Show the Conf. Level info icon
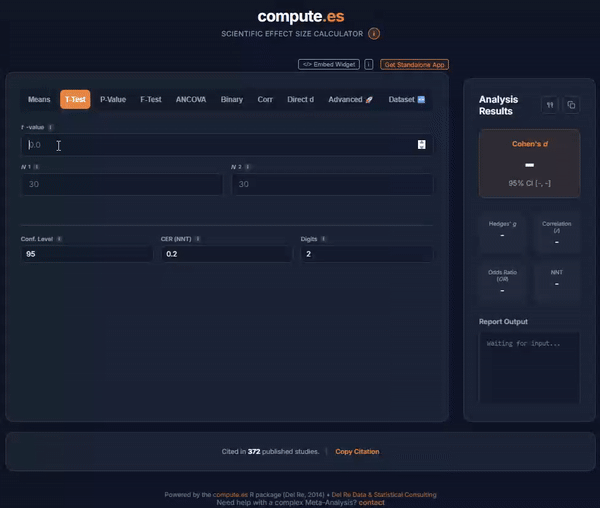 click(x=59, y=239)
